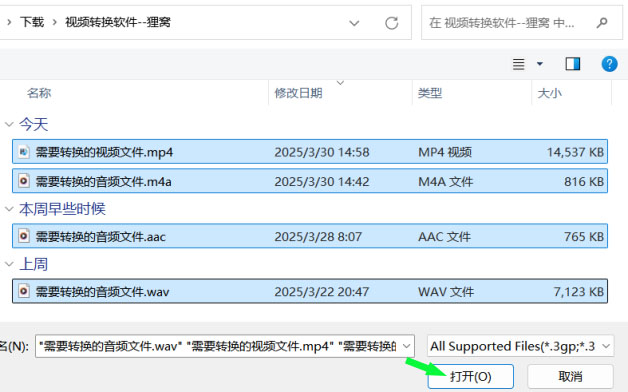The height and width of the screenshot is (392, 628).
Task: Open the blue help icon
Action: tap(609, 64)
